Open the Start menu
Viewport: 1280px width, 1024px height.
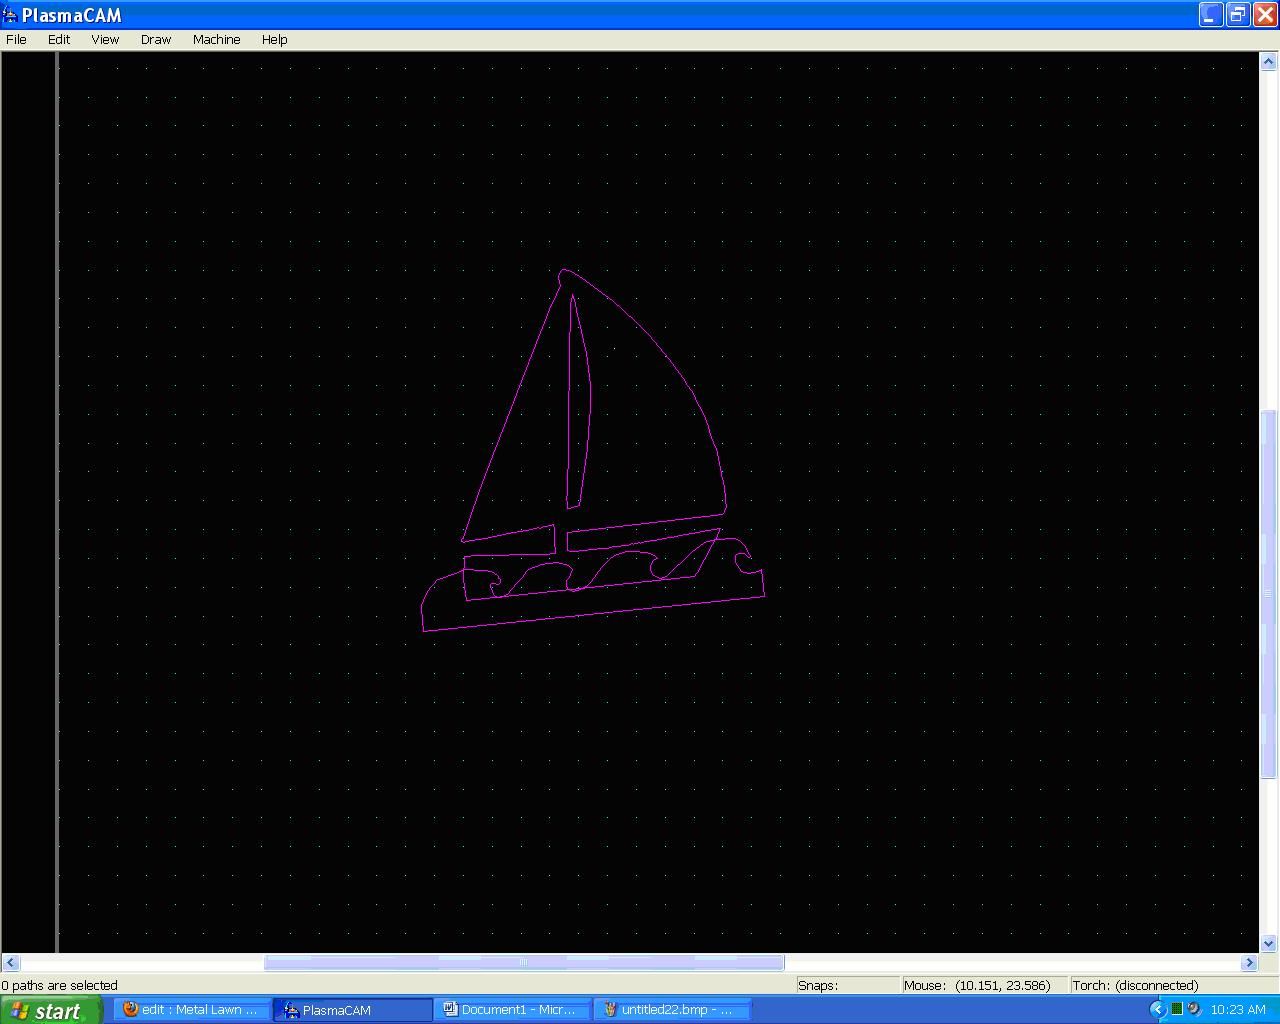pos(50,1009)
